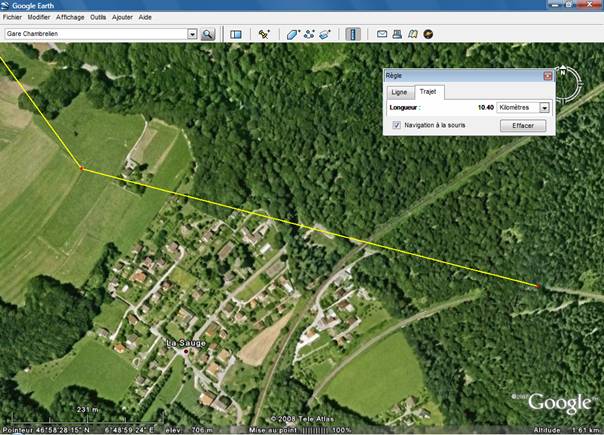This screenshot has width=604, height=435.
Task: Select the Trajet tab
Action: pyautogui.click(x=428, y=91)
